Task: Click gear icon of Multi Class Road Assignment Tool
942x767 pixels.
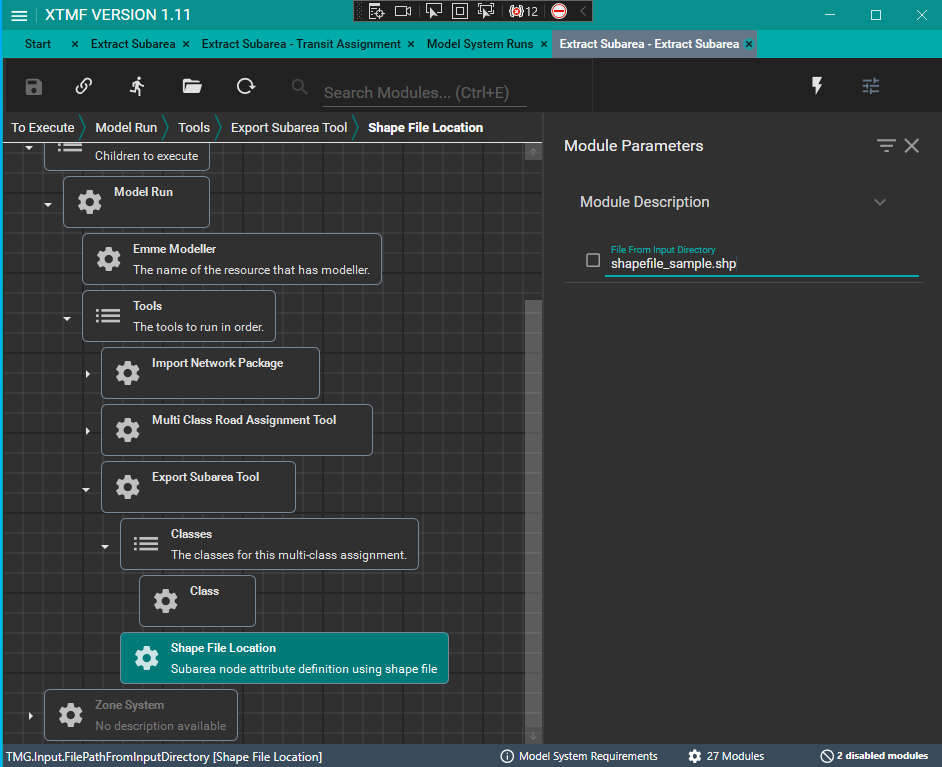Action: point(127,430)
